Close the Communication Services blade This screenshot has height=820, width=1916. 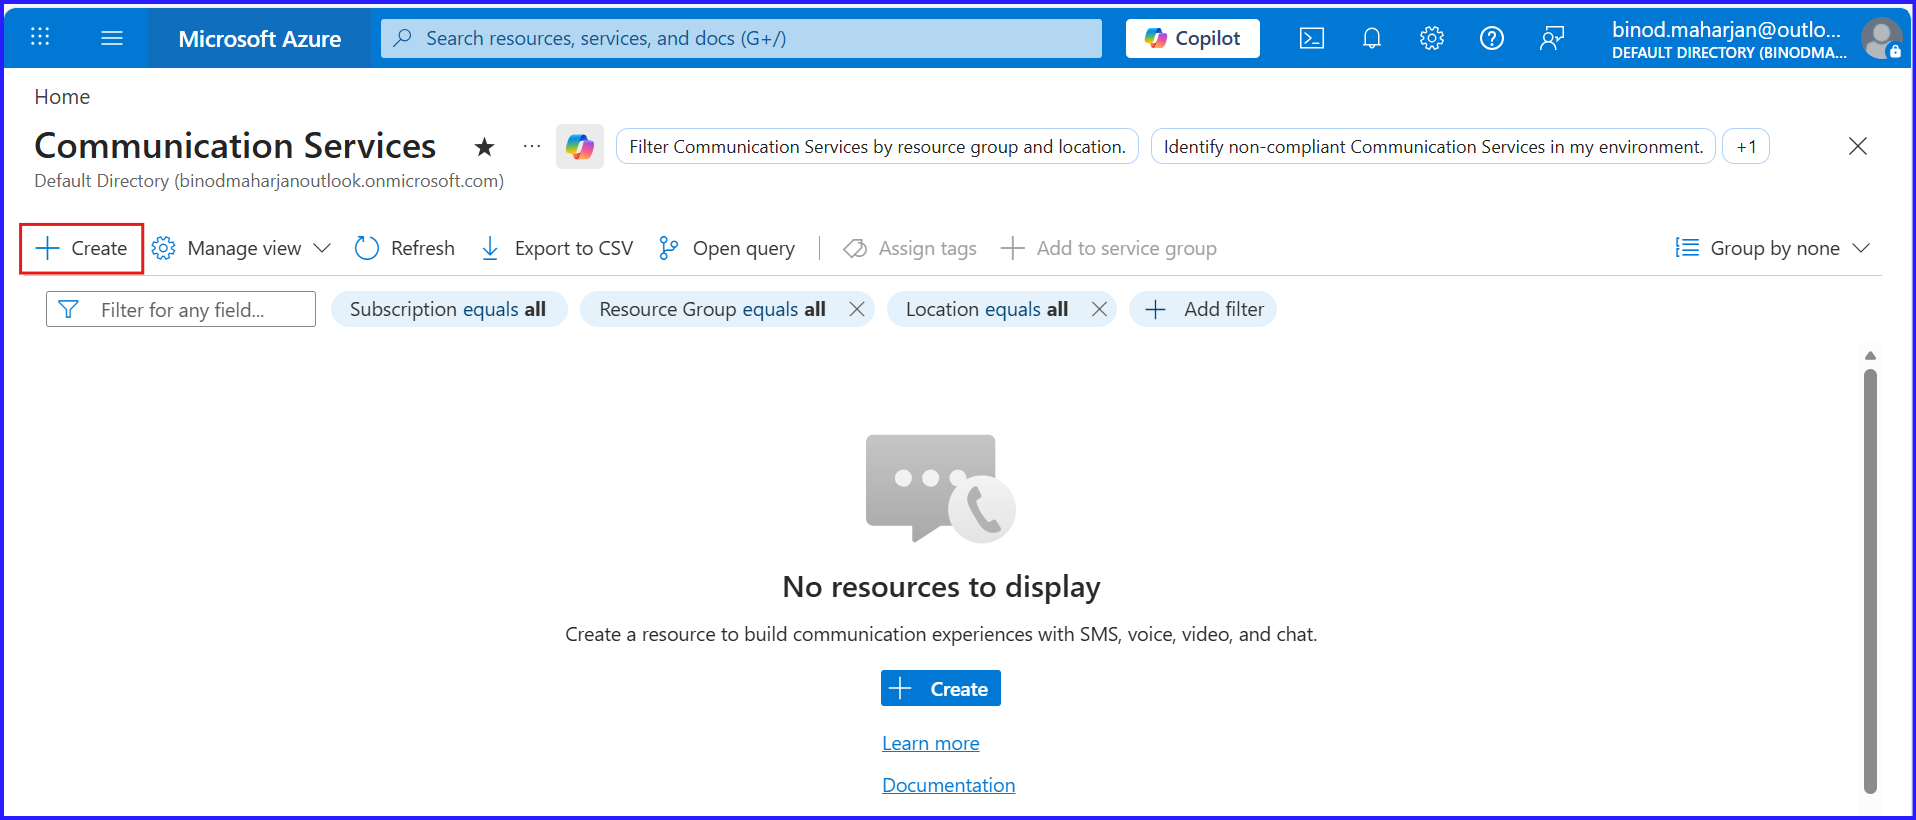click(1858, 146)
